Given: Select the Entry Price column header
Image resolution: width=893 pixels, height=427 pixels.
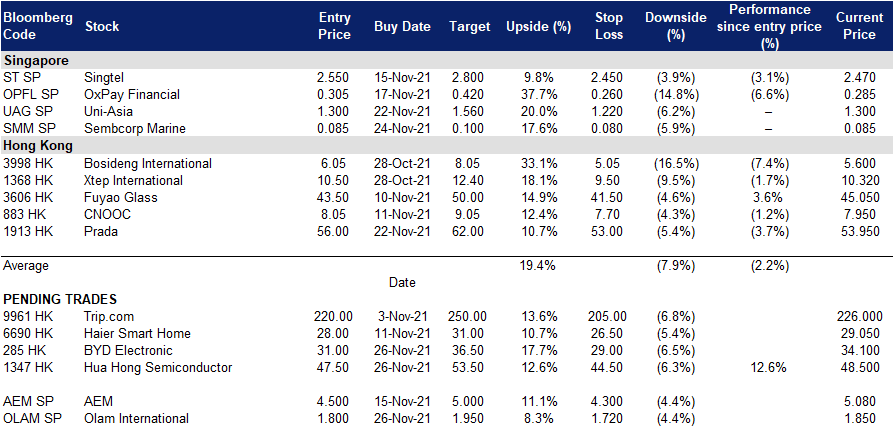Looking at the screenshot, I should click(x=334, y=26).
